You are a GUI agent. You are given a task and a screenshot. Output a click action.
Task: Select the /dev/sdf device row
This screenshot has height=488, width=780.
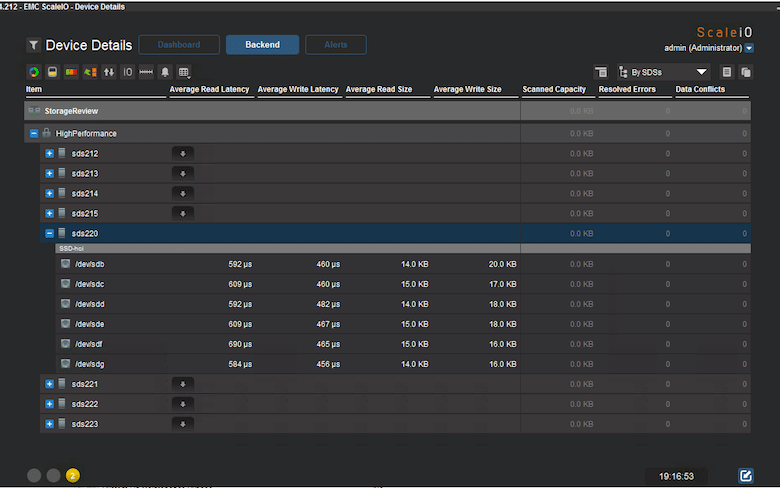click(403, 344)
